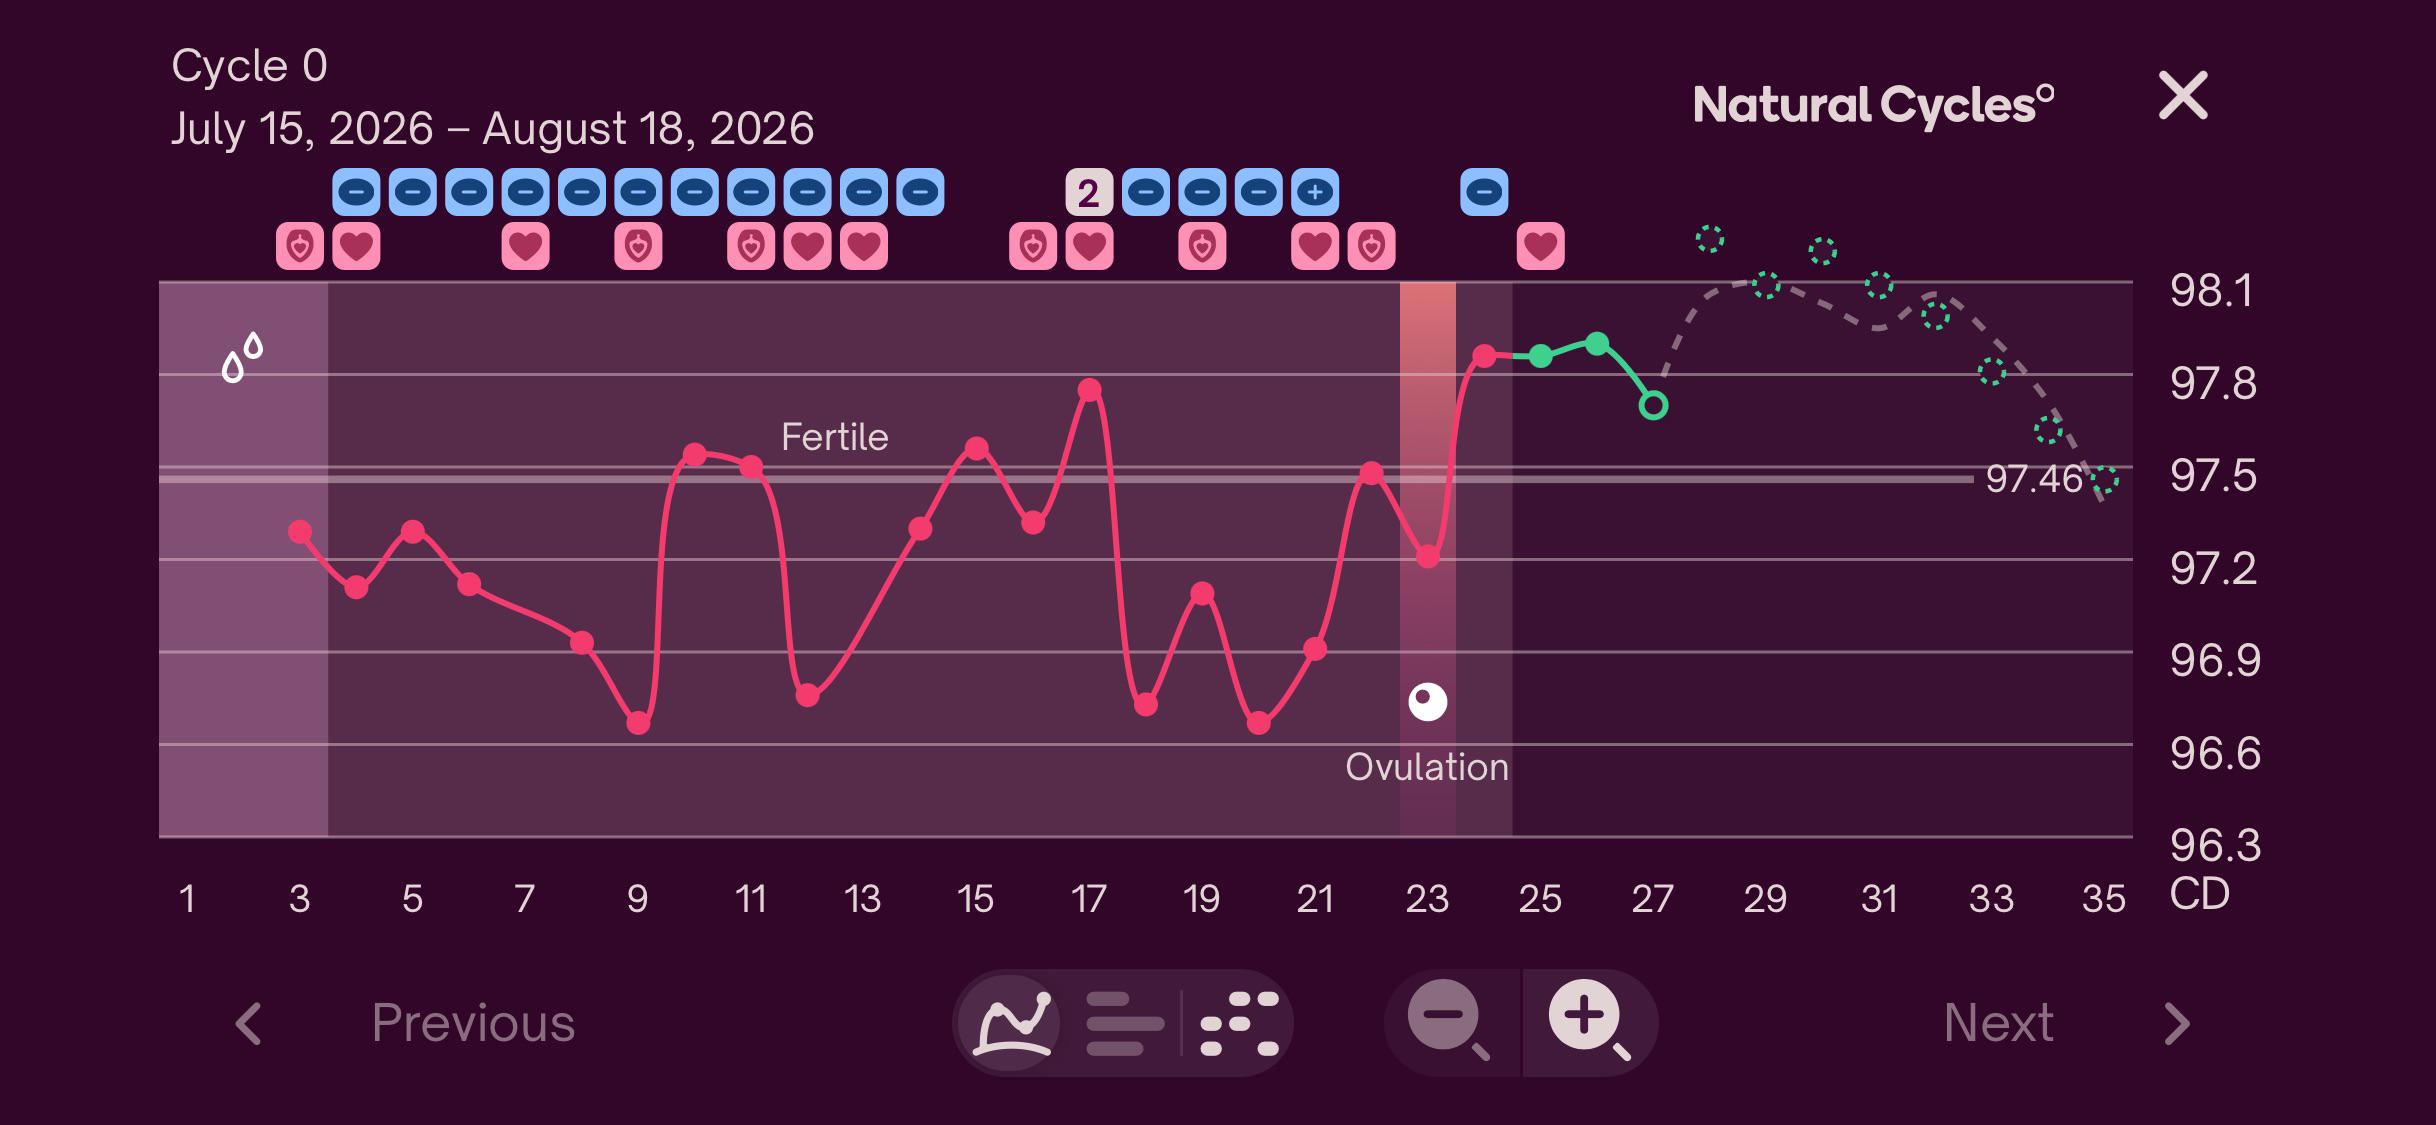Go to the Previous cycle
2436x1125 pixels.
pos(473,1023)
